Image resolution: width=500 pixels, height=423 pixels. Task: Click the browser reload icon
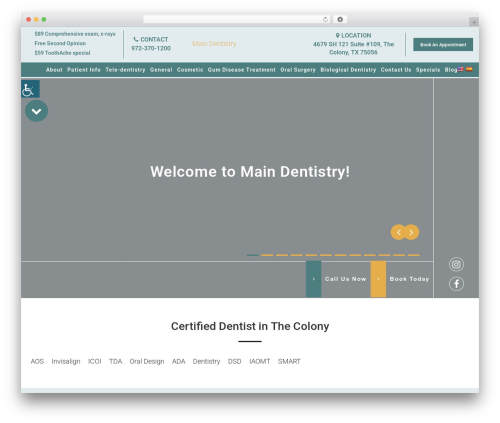pyautogui.click(x=325, y=19)
